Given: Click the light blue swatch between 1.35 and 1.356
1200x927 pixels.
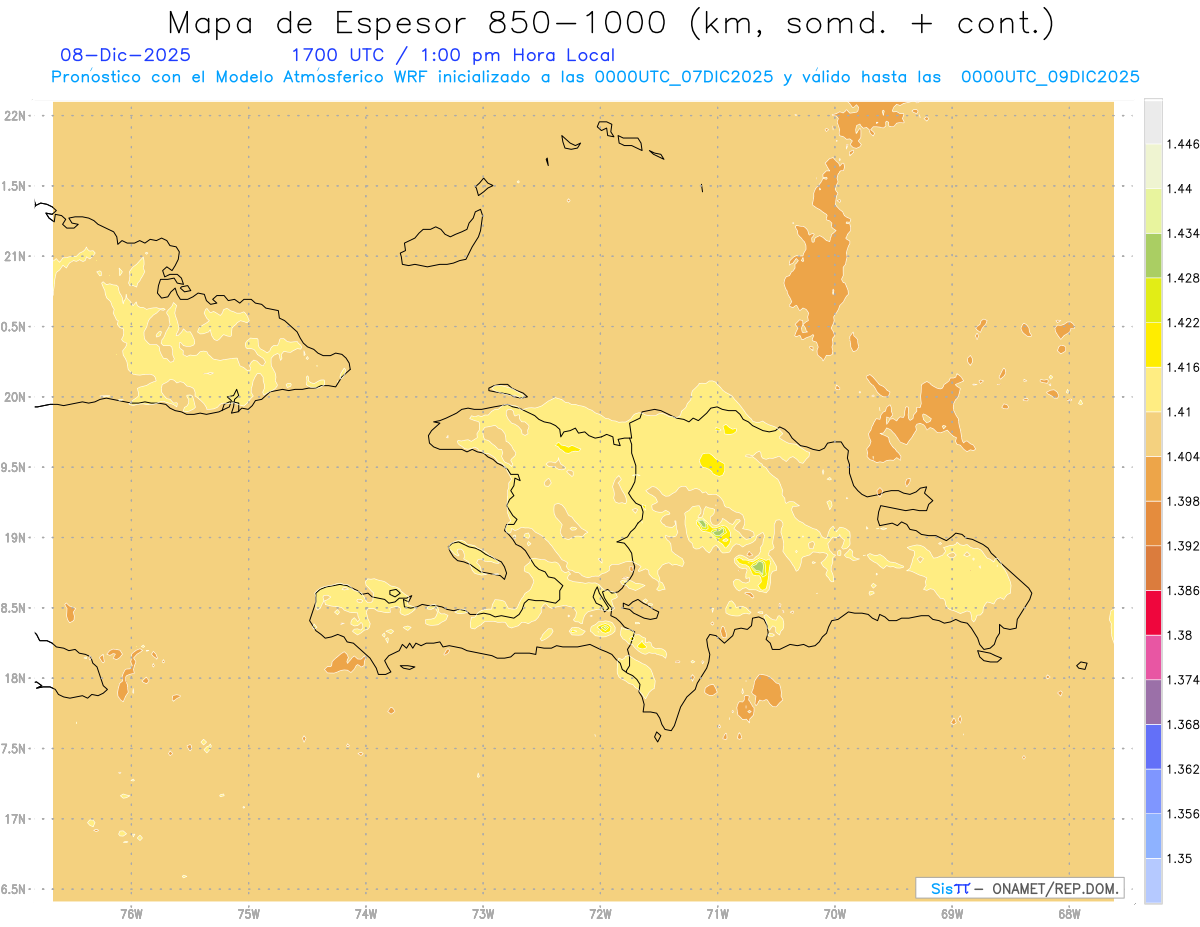Looking at the screenshot, I should coord(1153,836).
